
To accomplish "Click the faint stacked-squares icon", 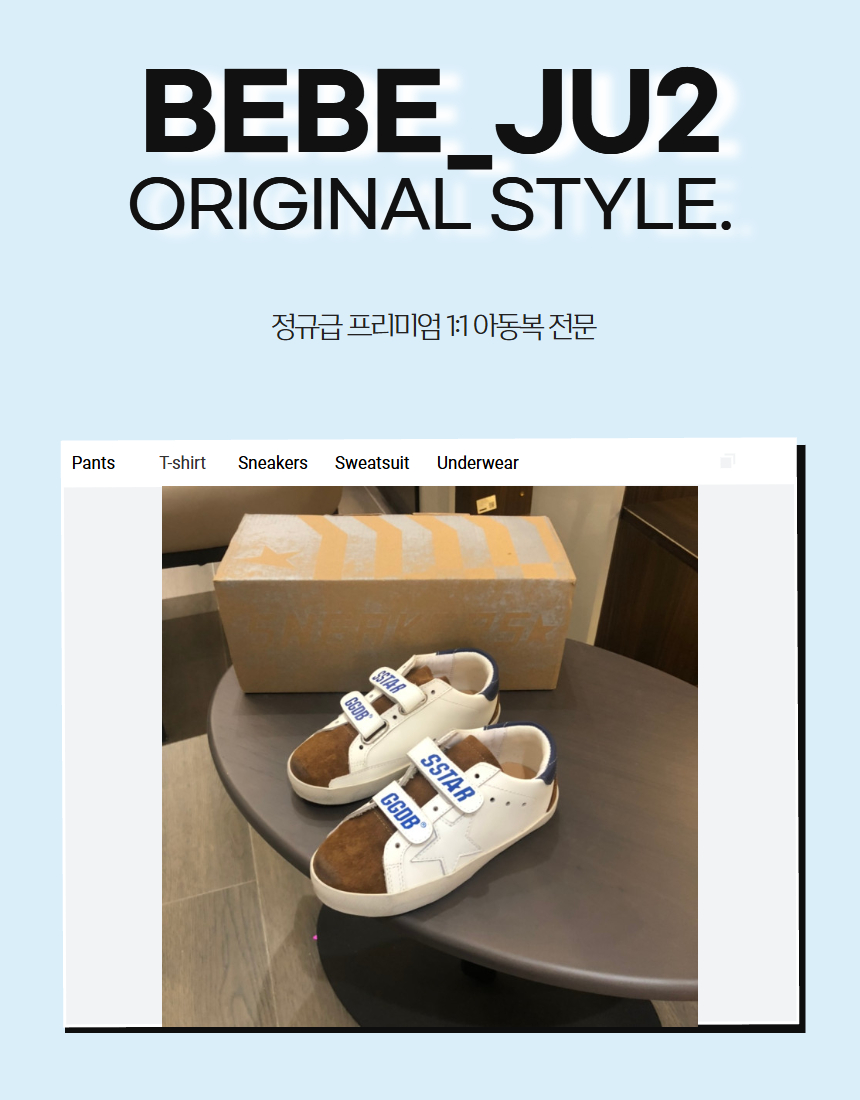I will tap(727, 461).
